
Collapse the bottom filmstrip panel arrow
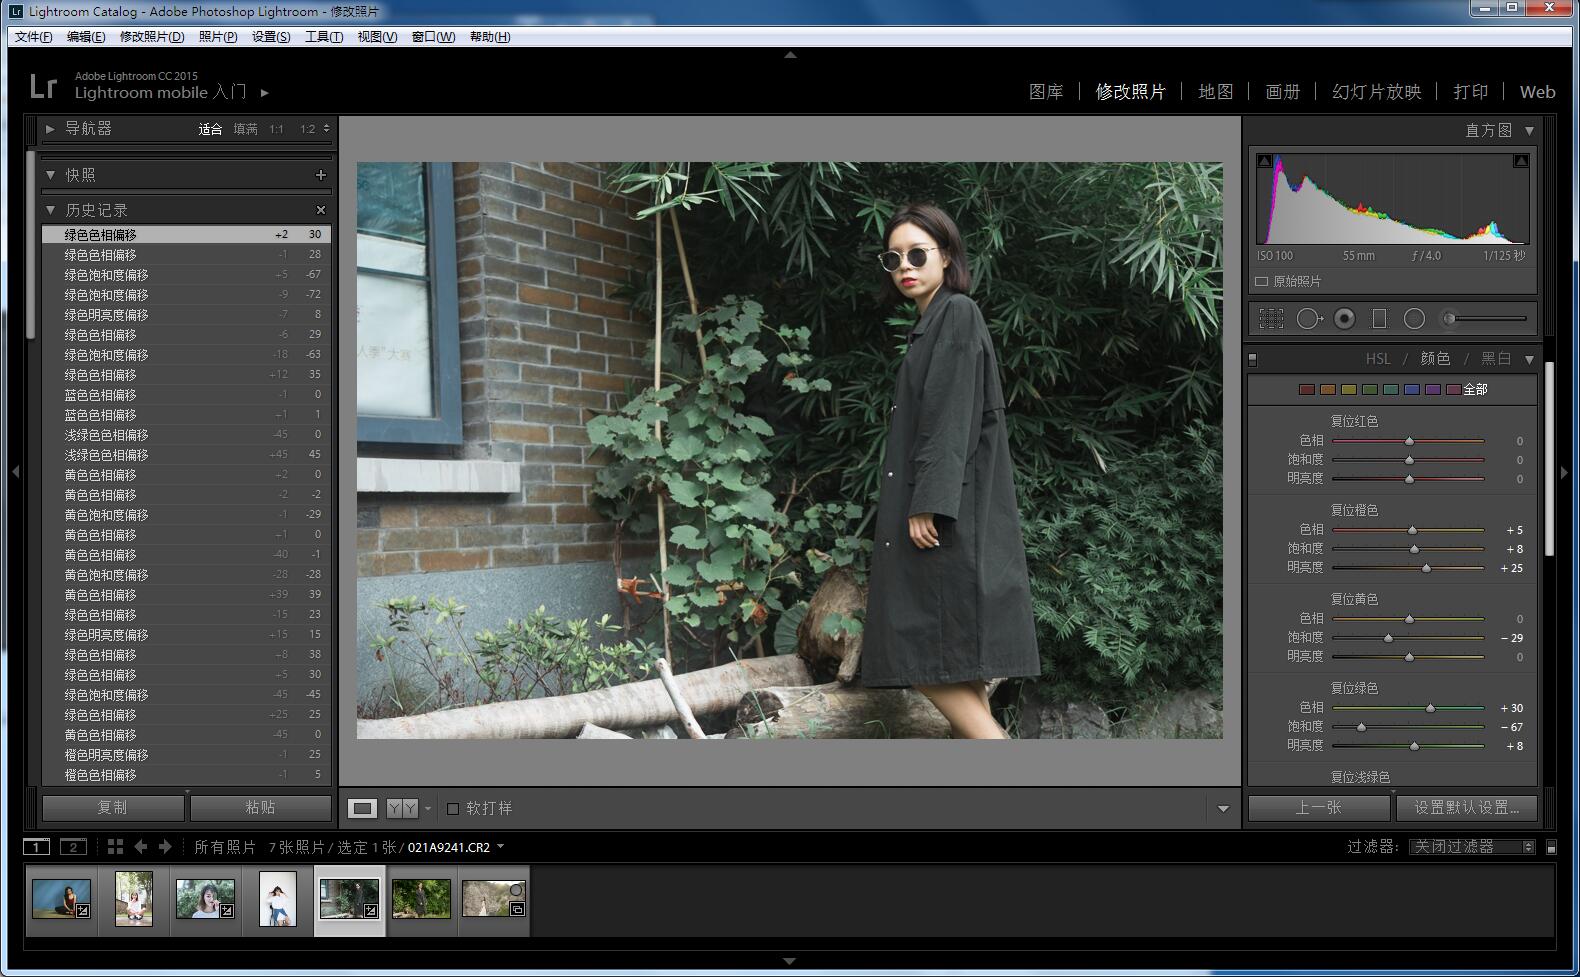790,961
